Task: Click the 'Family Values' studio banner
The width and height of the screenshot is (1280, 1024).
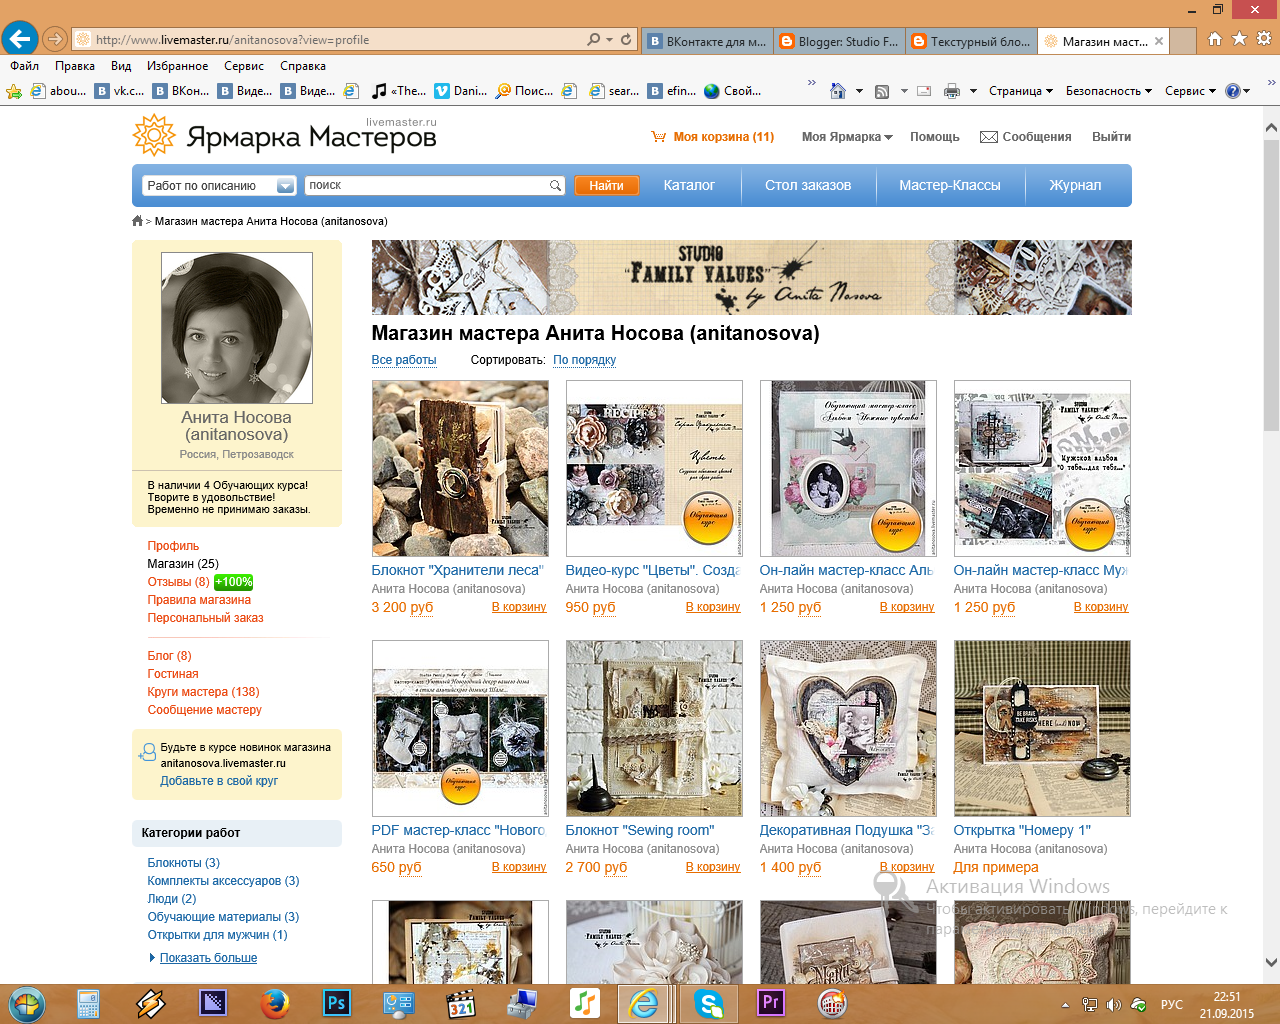Action: tap(751, 277)
